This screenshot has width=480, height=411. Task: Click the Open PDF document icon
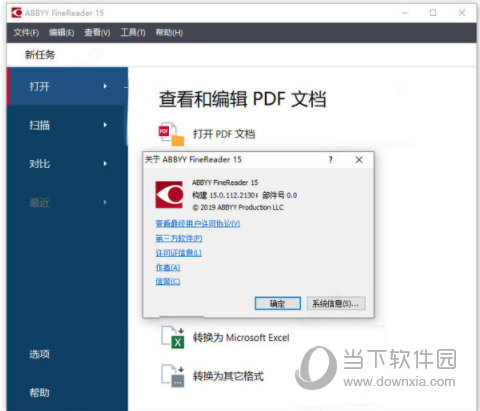[x=171, y=134]
